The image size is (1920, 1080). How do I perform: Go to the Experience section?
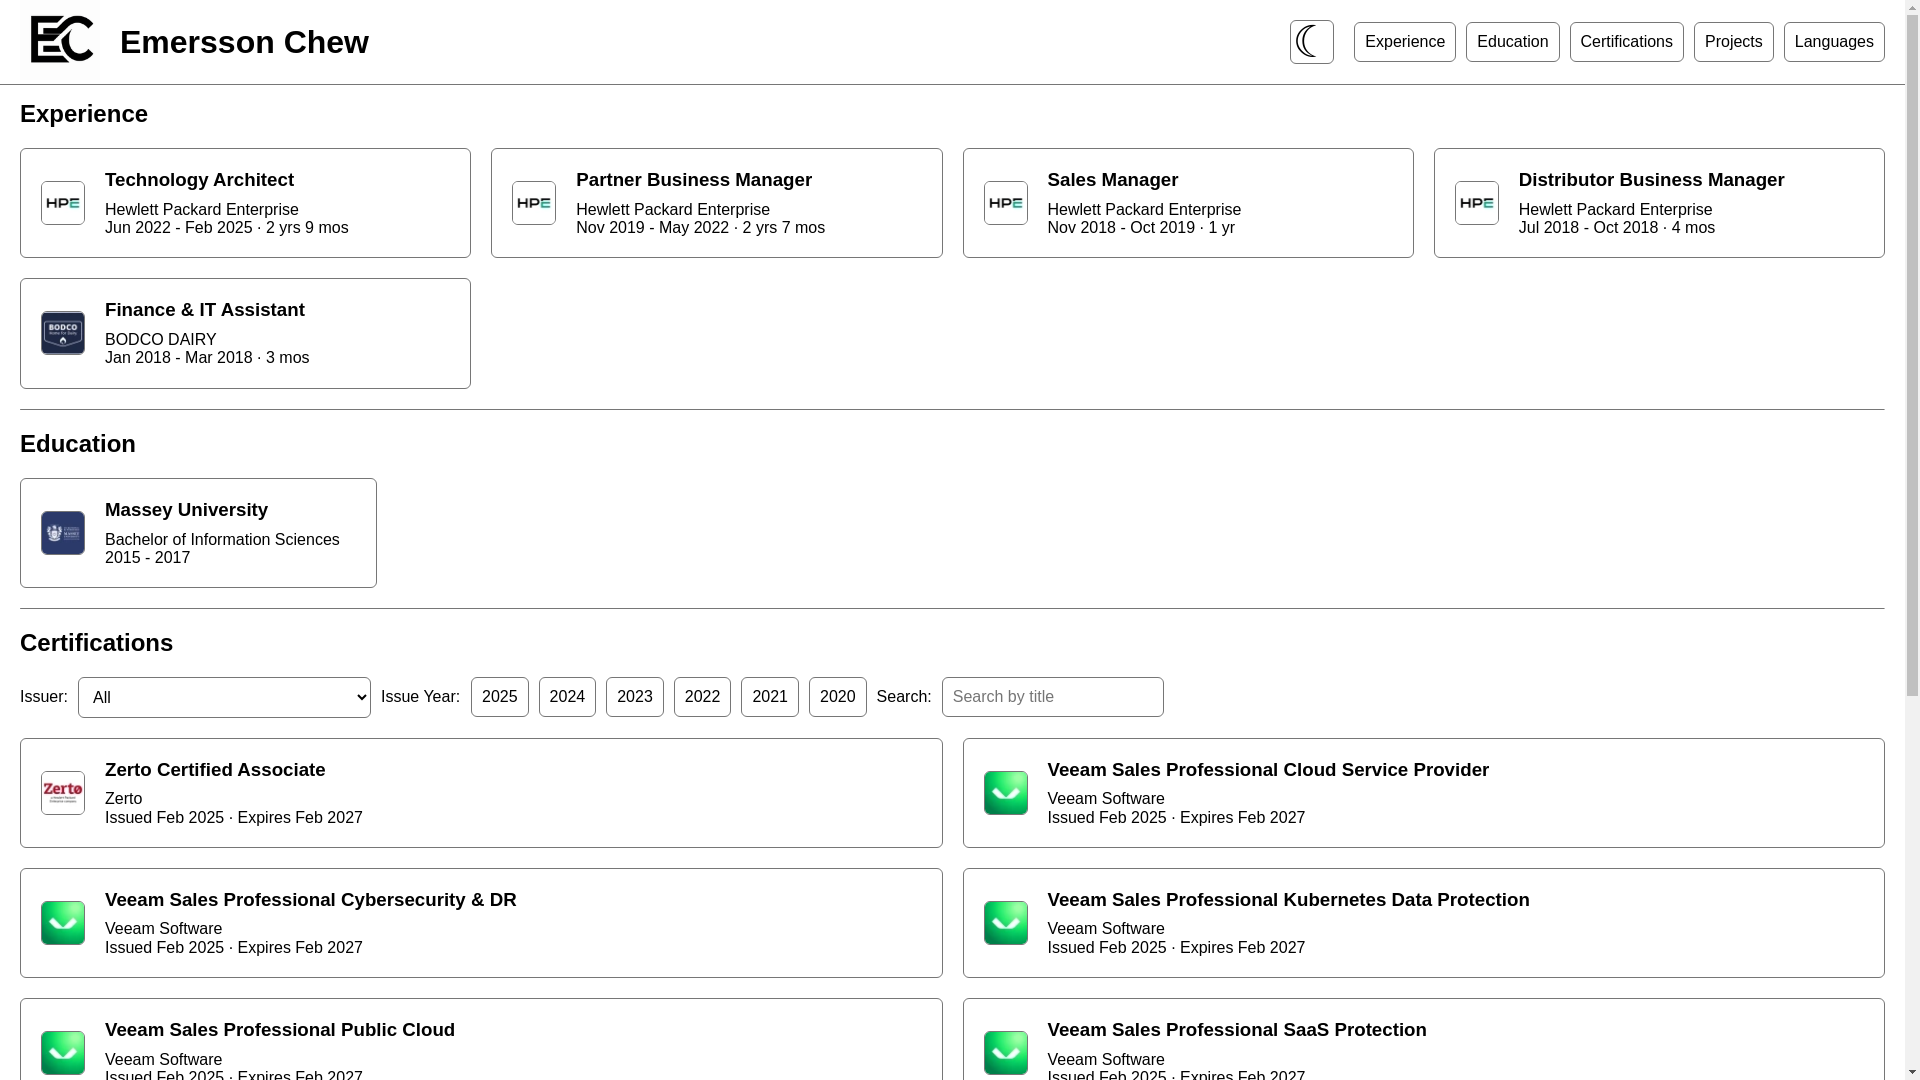(x=1404, y=42)
